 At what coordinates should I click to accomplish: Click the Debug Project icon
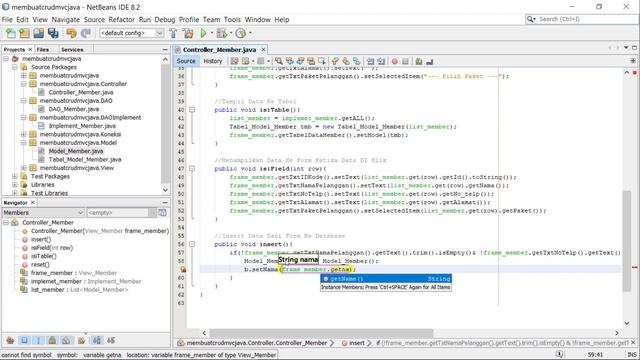(222, 33)
